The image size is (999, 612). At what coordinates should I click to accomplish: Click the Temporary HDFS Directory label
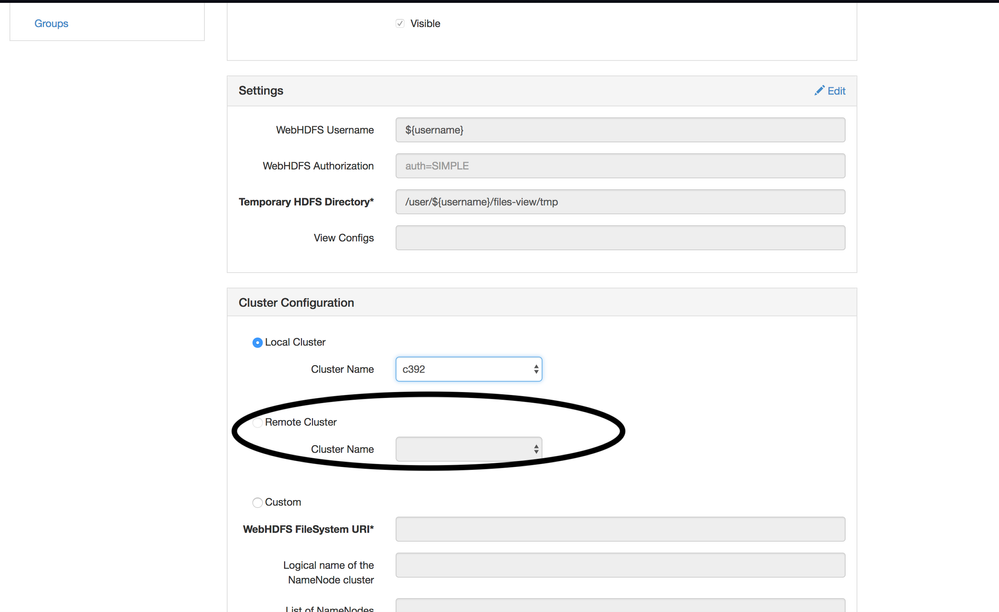pos(306,202)
